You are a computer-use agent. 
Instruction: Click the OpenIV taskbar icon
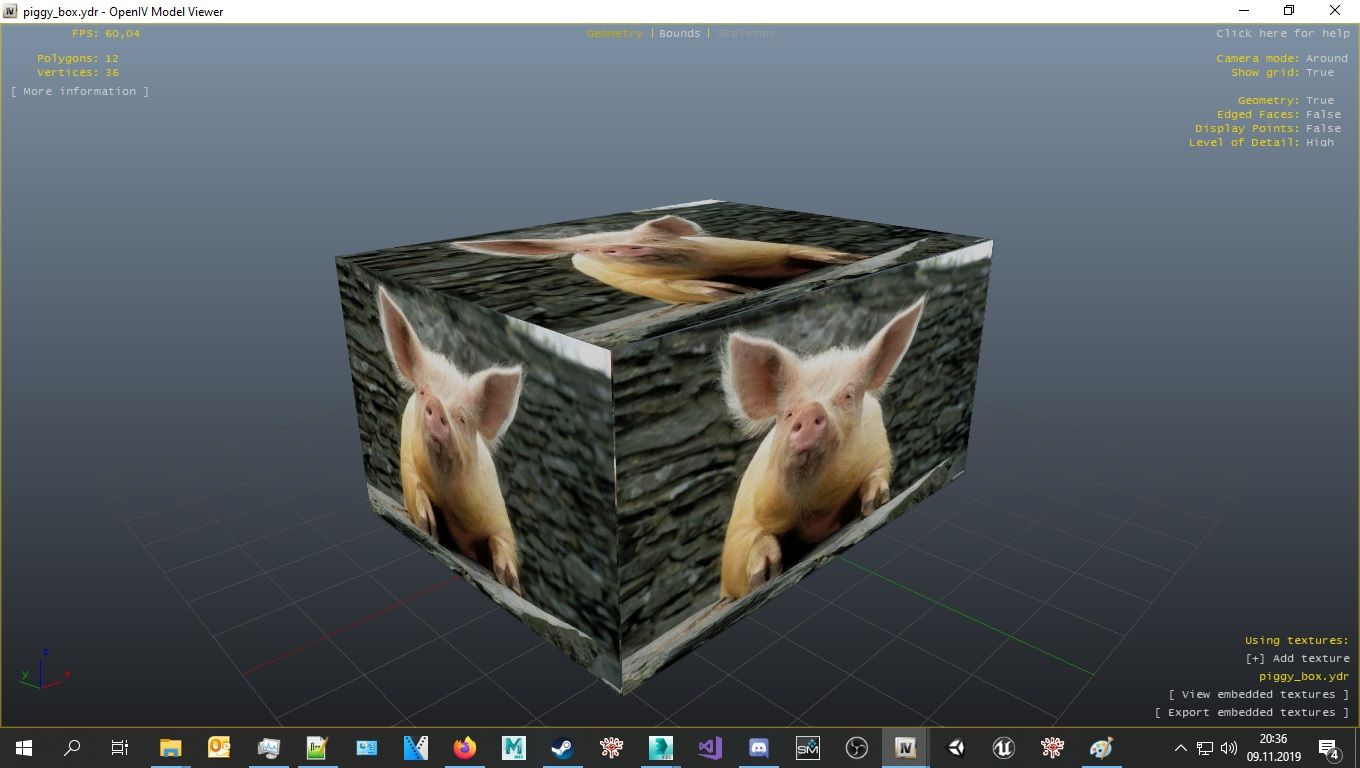[x=906, y=747]
